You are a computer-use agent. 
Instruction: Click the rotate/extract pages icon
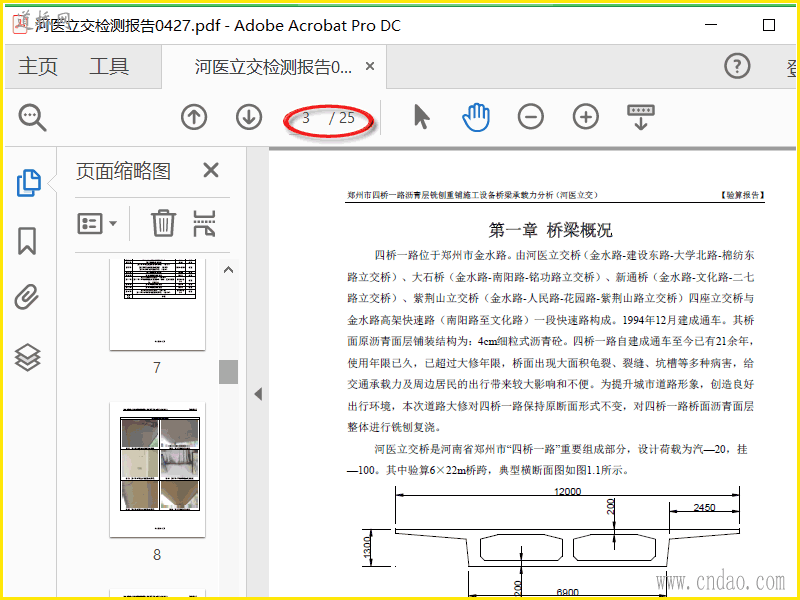pos(204,223)
